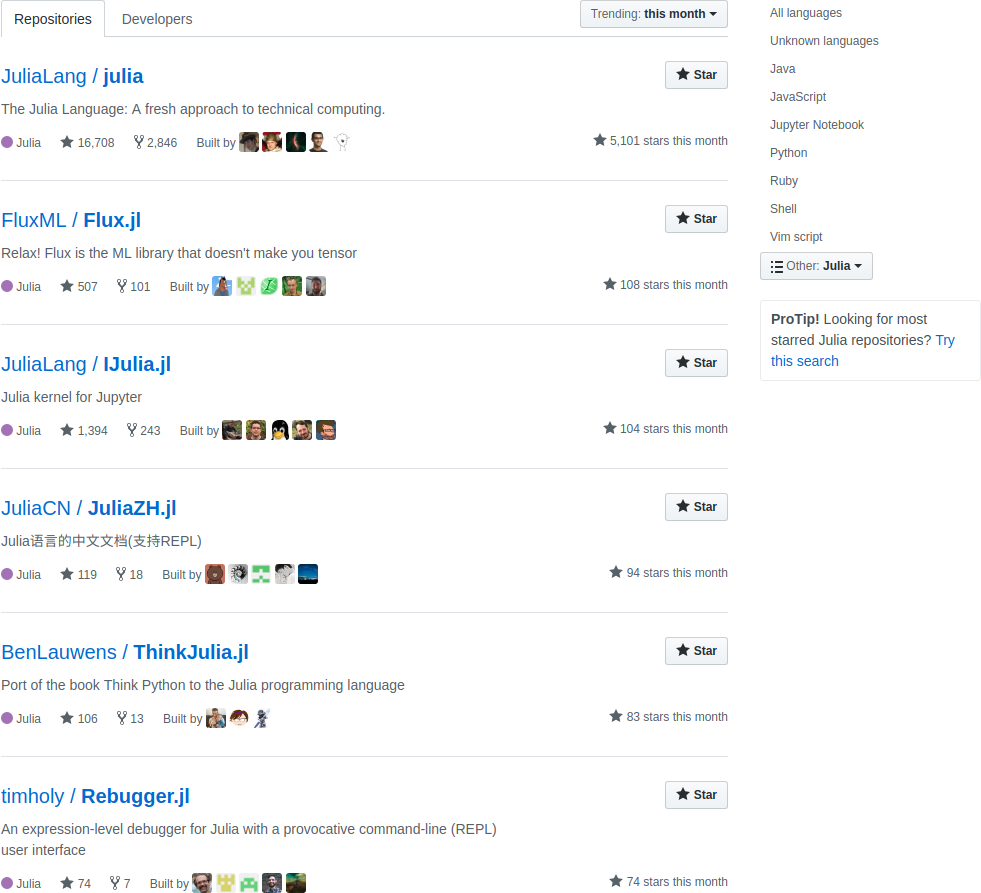
Task: Filter trending by Python language
Action: 788,153
